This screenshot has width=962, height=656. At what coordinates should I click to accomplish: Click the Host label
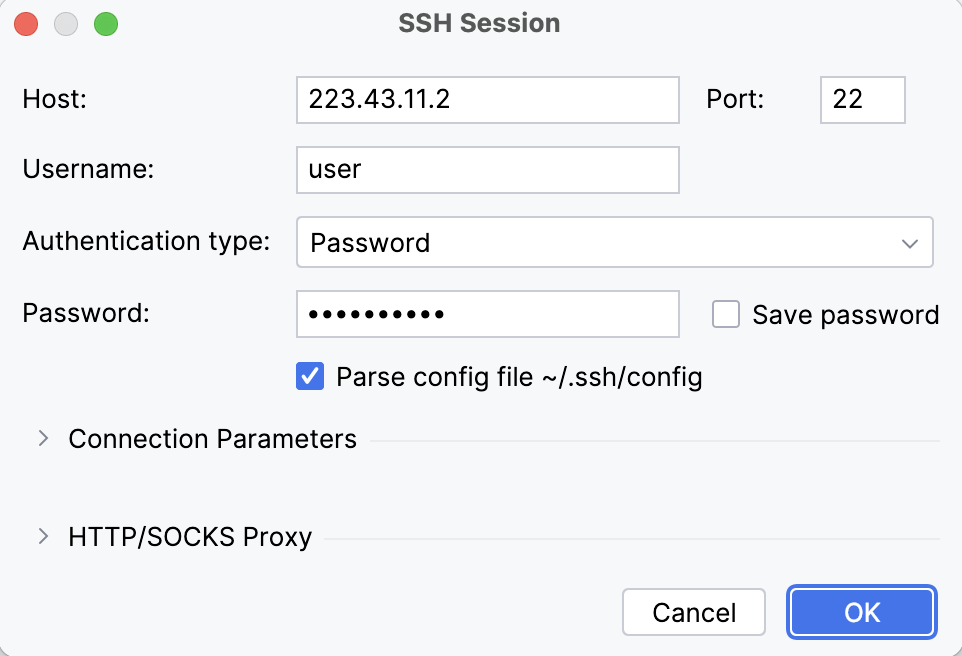53,100
